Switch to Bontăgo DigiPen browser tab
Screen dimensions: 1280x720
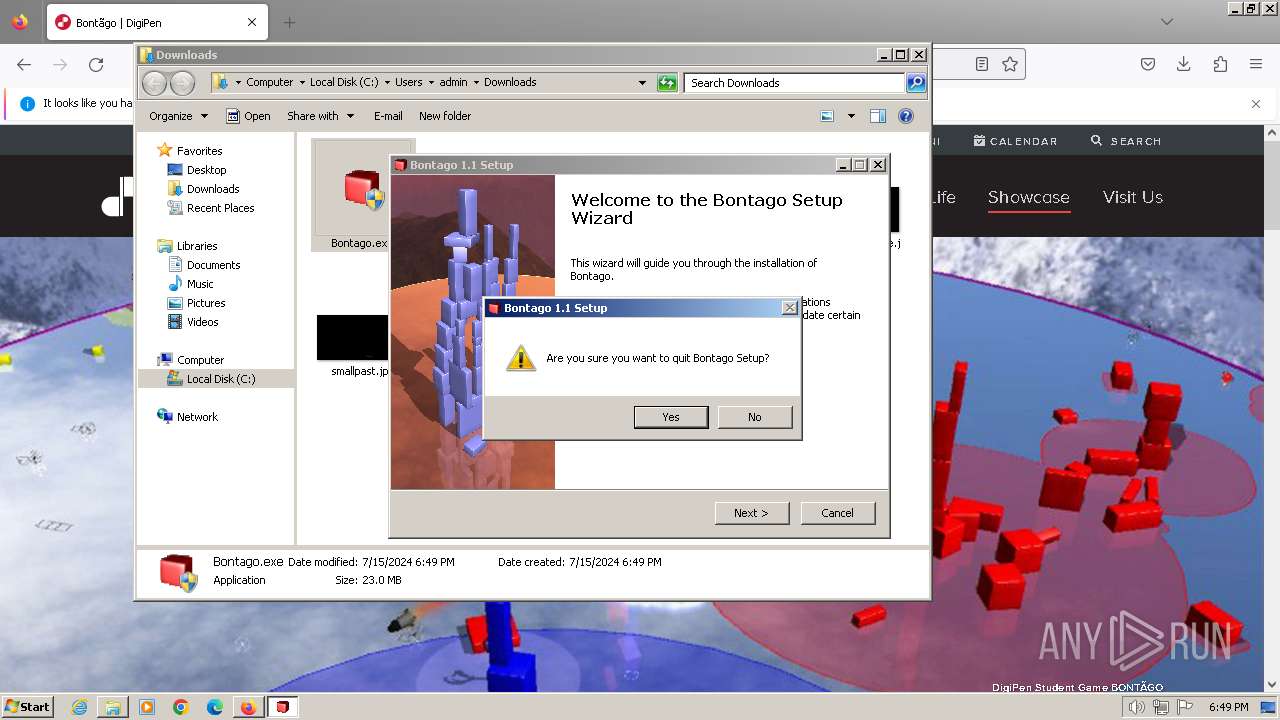156,22
